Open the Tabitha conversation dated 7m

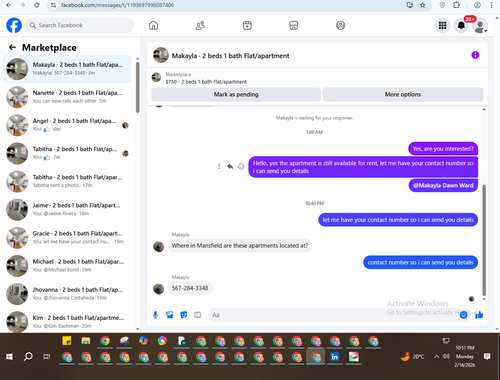[x=67, y=153]
